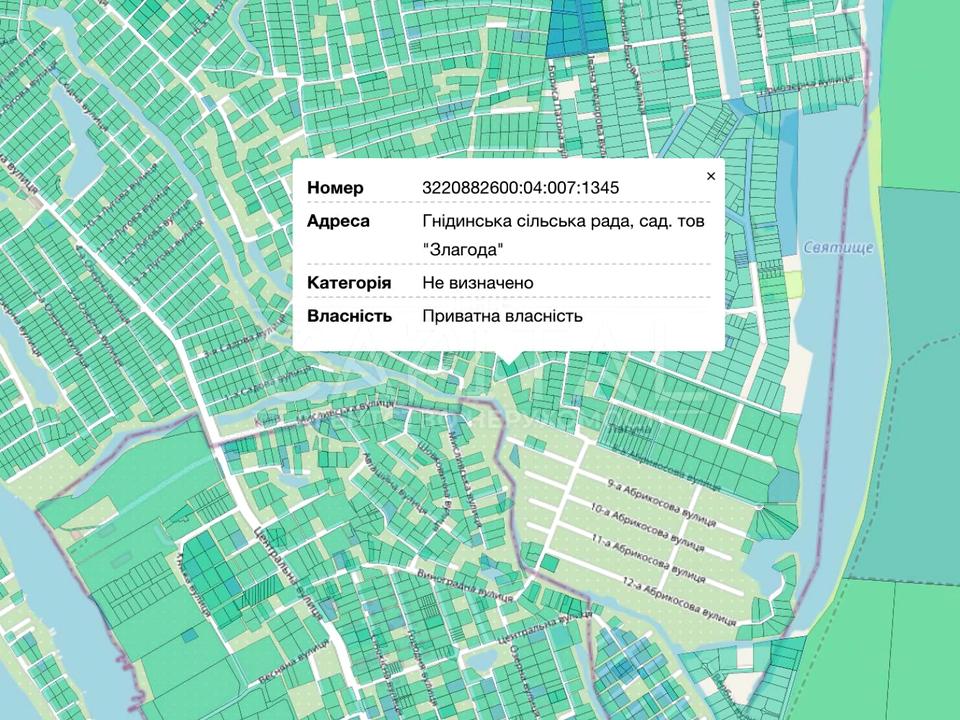Click the 'Весняна вулиця' street label

(x=293, y=663)
